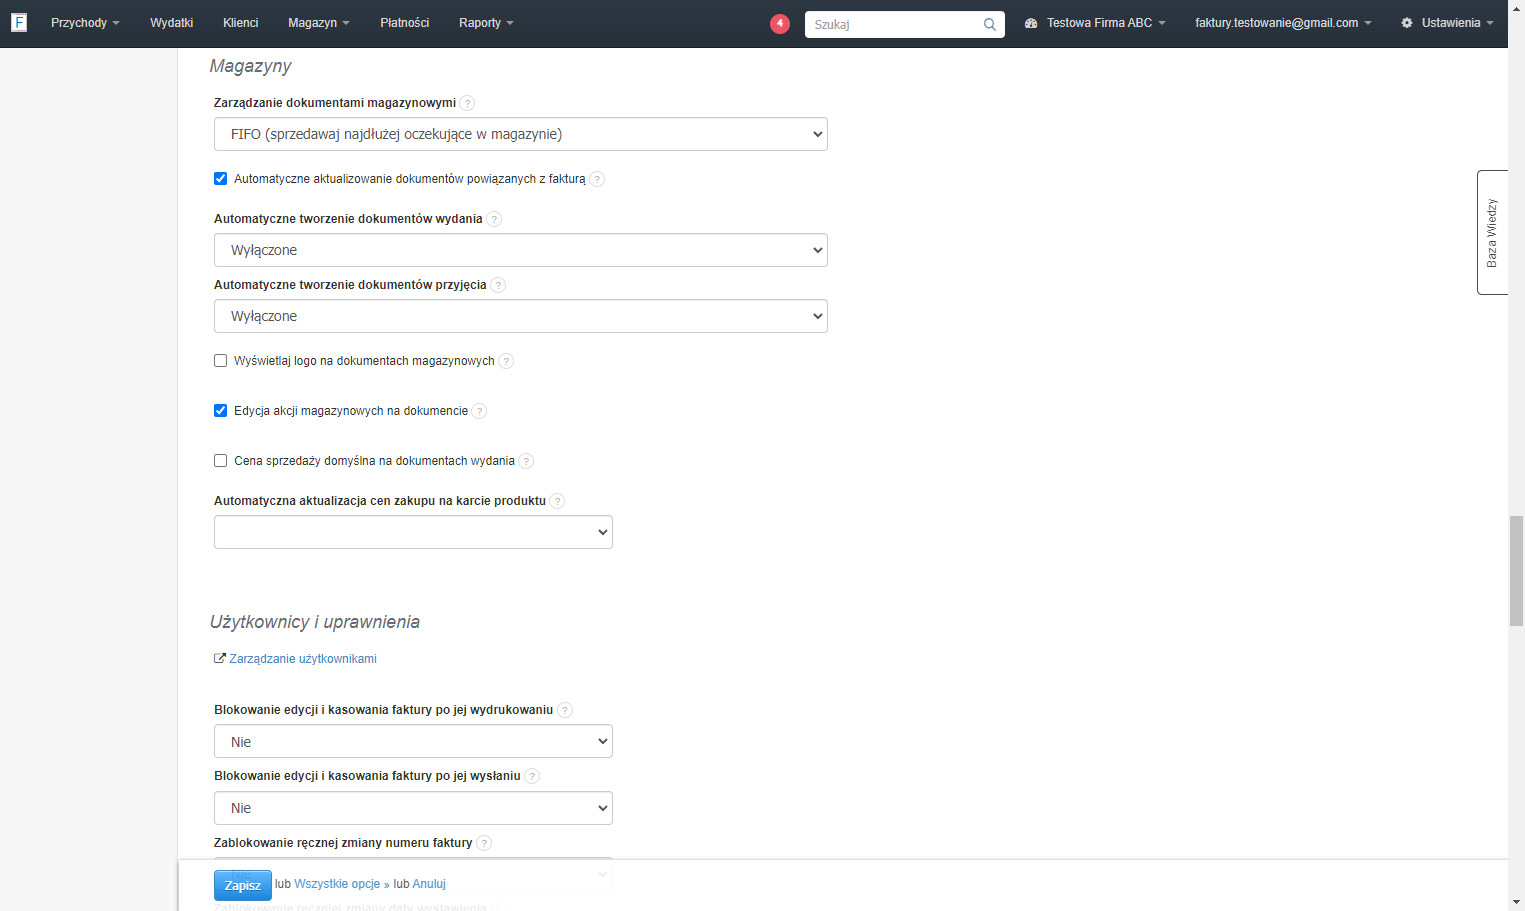The width and height of the screenshot is (1525, 911).
Task: Click help icon for Cena sprzedaży domyślna
Action: pyautogui.click(x=526, y=461)
